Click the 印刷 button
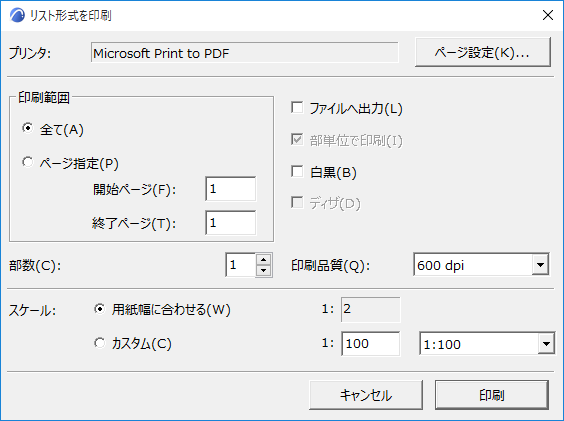This screenshot has width=564, height=421. point(492,395)
